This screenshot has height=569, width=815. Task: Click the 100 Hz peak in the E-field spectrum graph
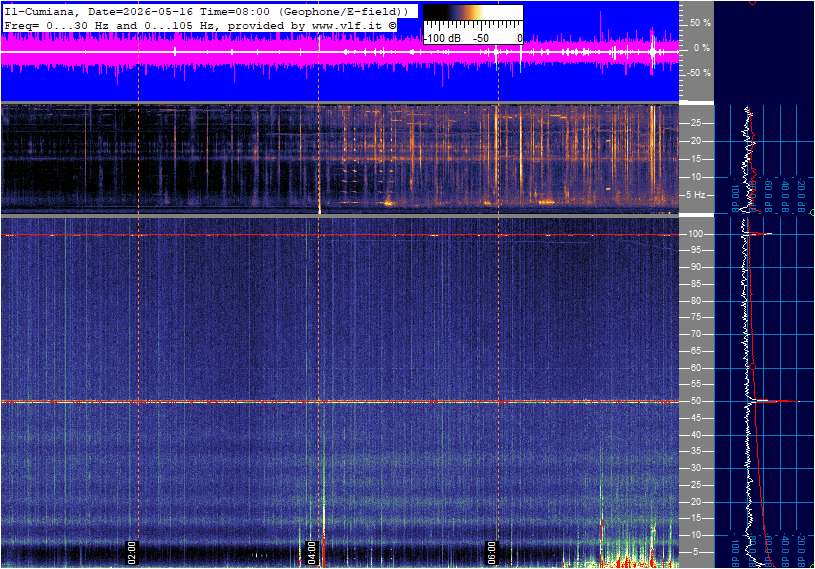[x=760, y=234]
